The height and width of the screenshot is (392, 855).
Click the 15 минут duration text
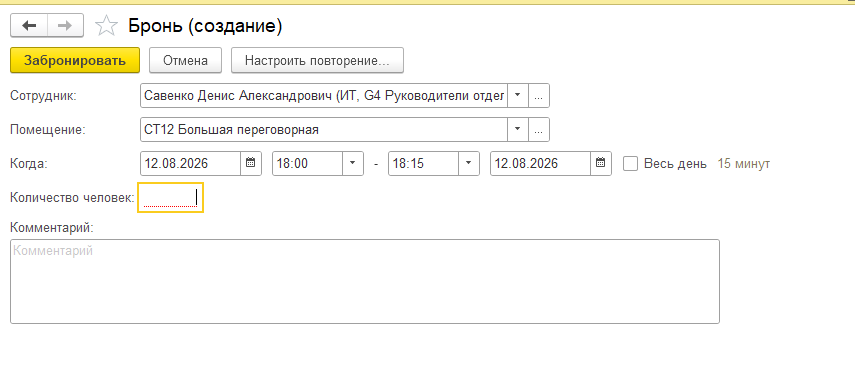pos(743,164)
